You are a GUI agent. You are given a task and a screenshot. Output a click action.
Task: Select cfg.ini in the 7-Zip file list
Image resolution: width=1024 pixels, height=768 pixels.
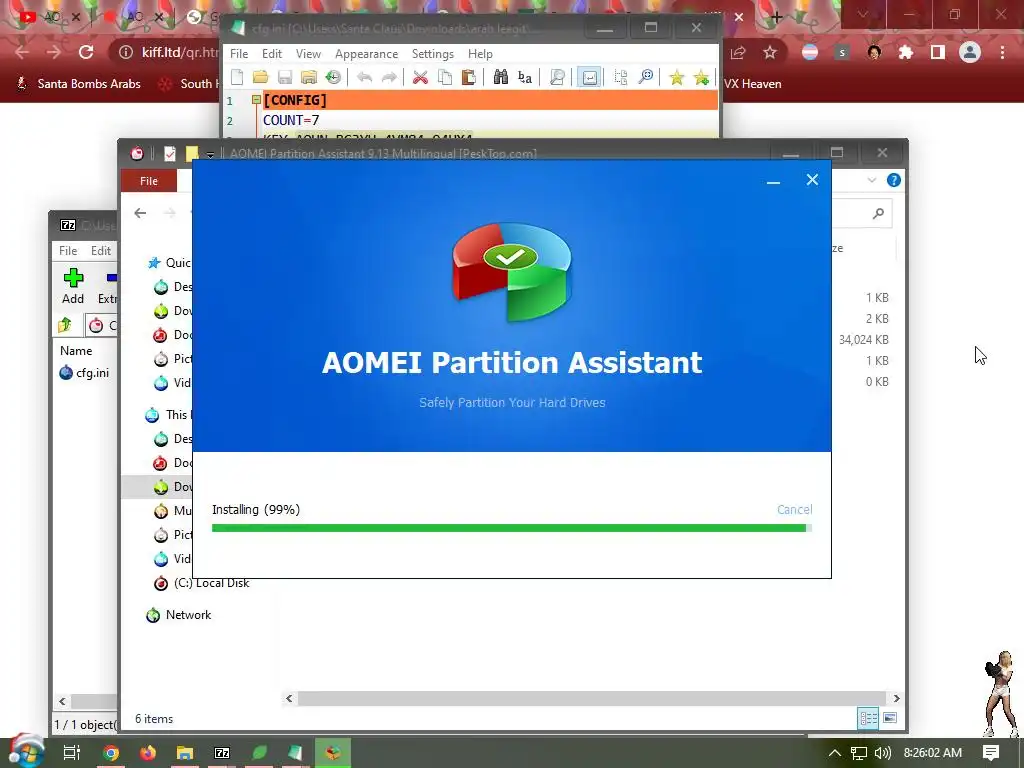pos(84,373)
